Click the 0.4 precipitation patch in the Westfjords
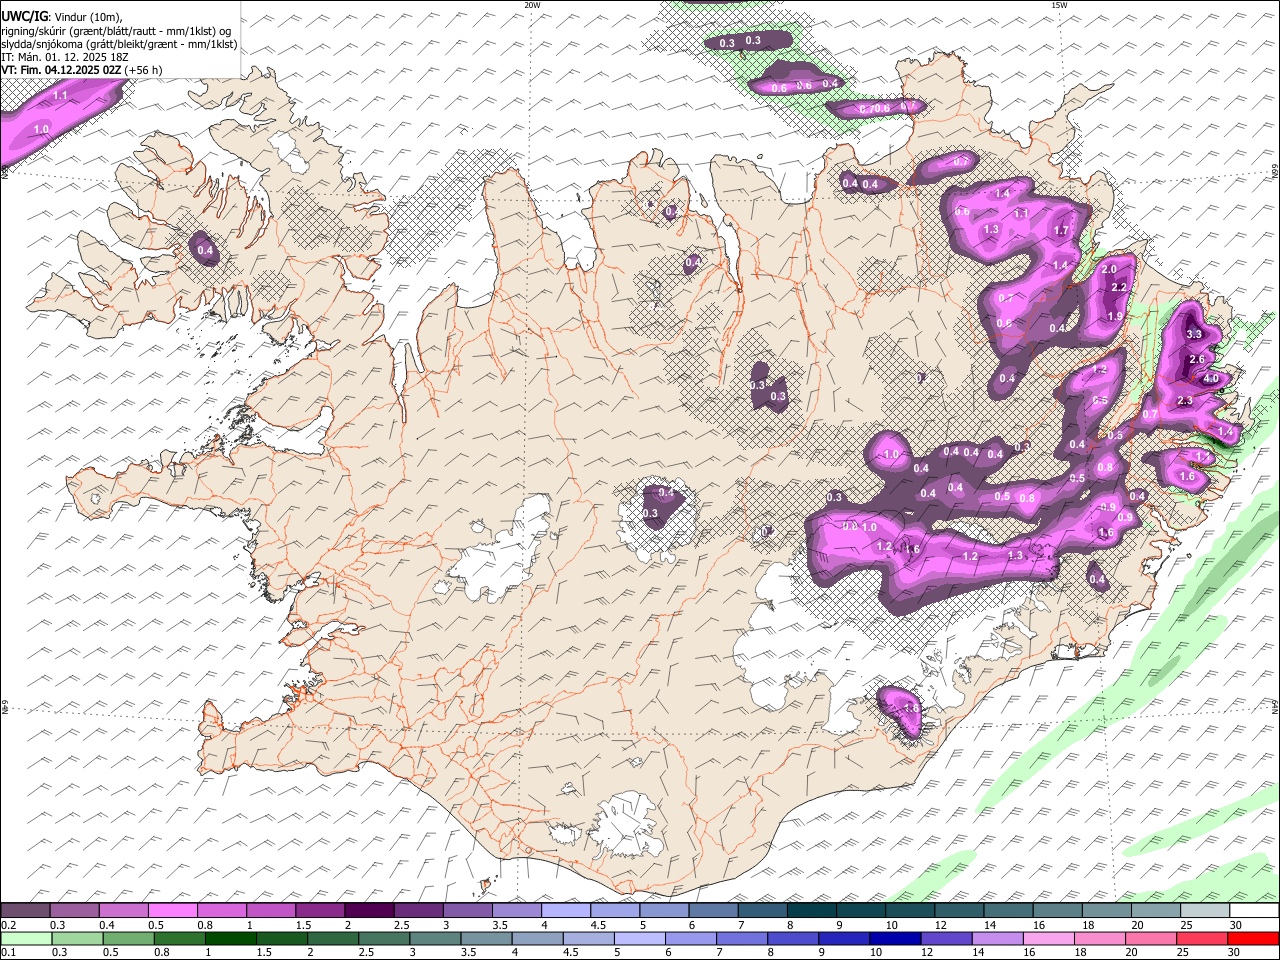Image resolution: width=1280 pixels, height=960 pixels. (205, 250)
